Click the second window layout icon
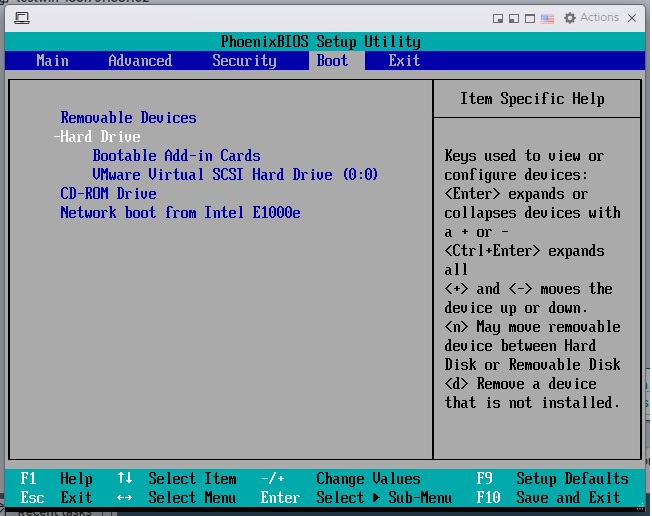 point(514,18)
